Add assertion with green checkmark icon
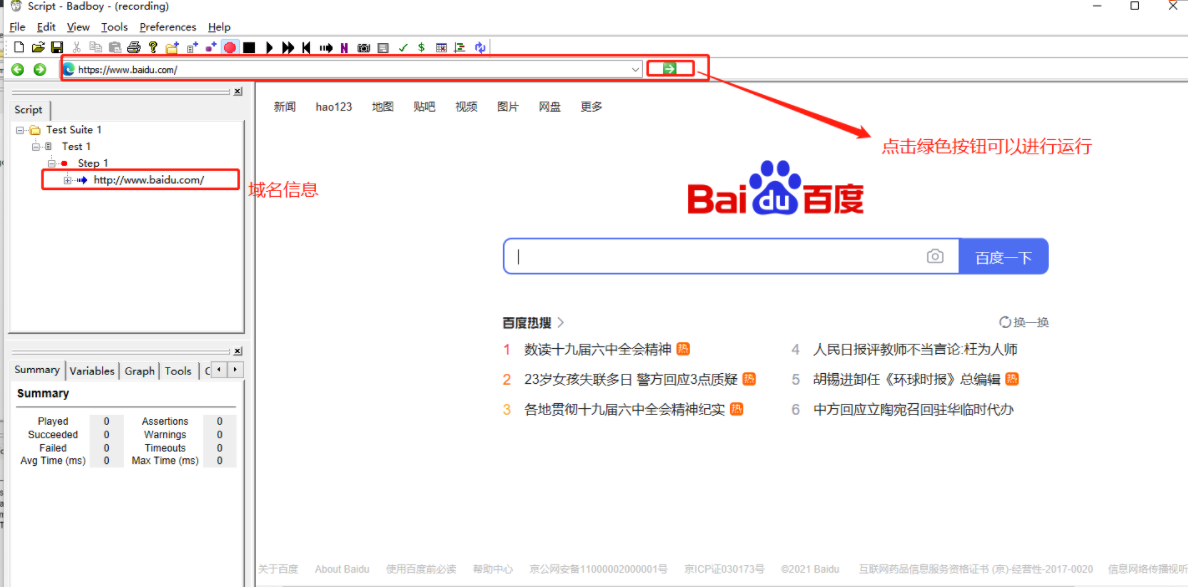Viewport: 1188px width, 587px height. (403, 48)
